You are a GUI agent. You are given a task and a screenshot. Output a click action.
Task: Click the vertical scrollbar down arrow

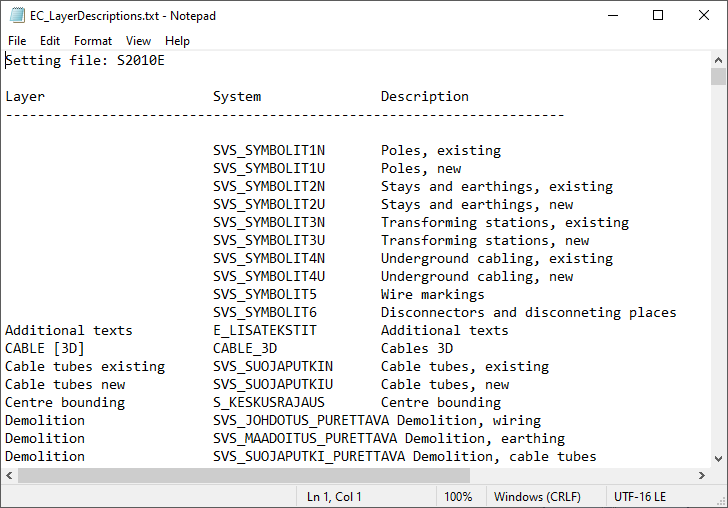point(718,458)
